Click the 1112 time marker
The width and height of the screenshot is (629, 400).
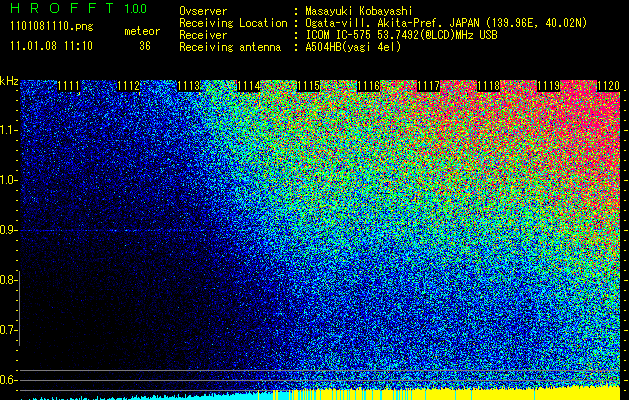(x=128, y=86)
